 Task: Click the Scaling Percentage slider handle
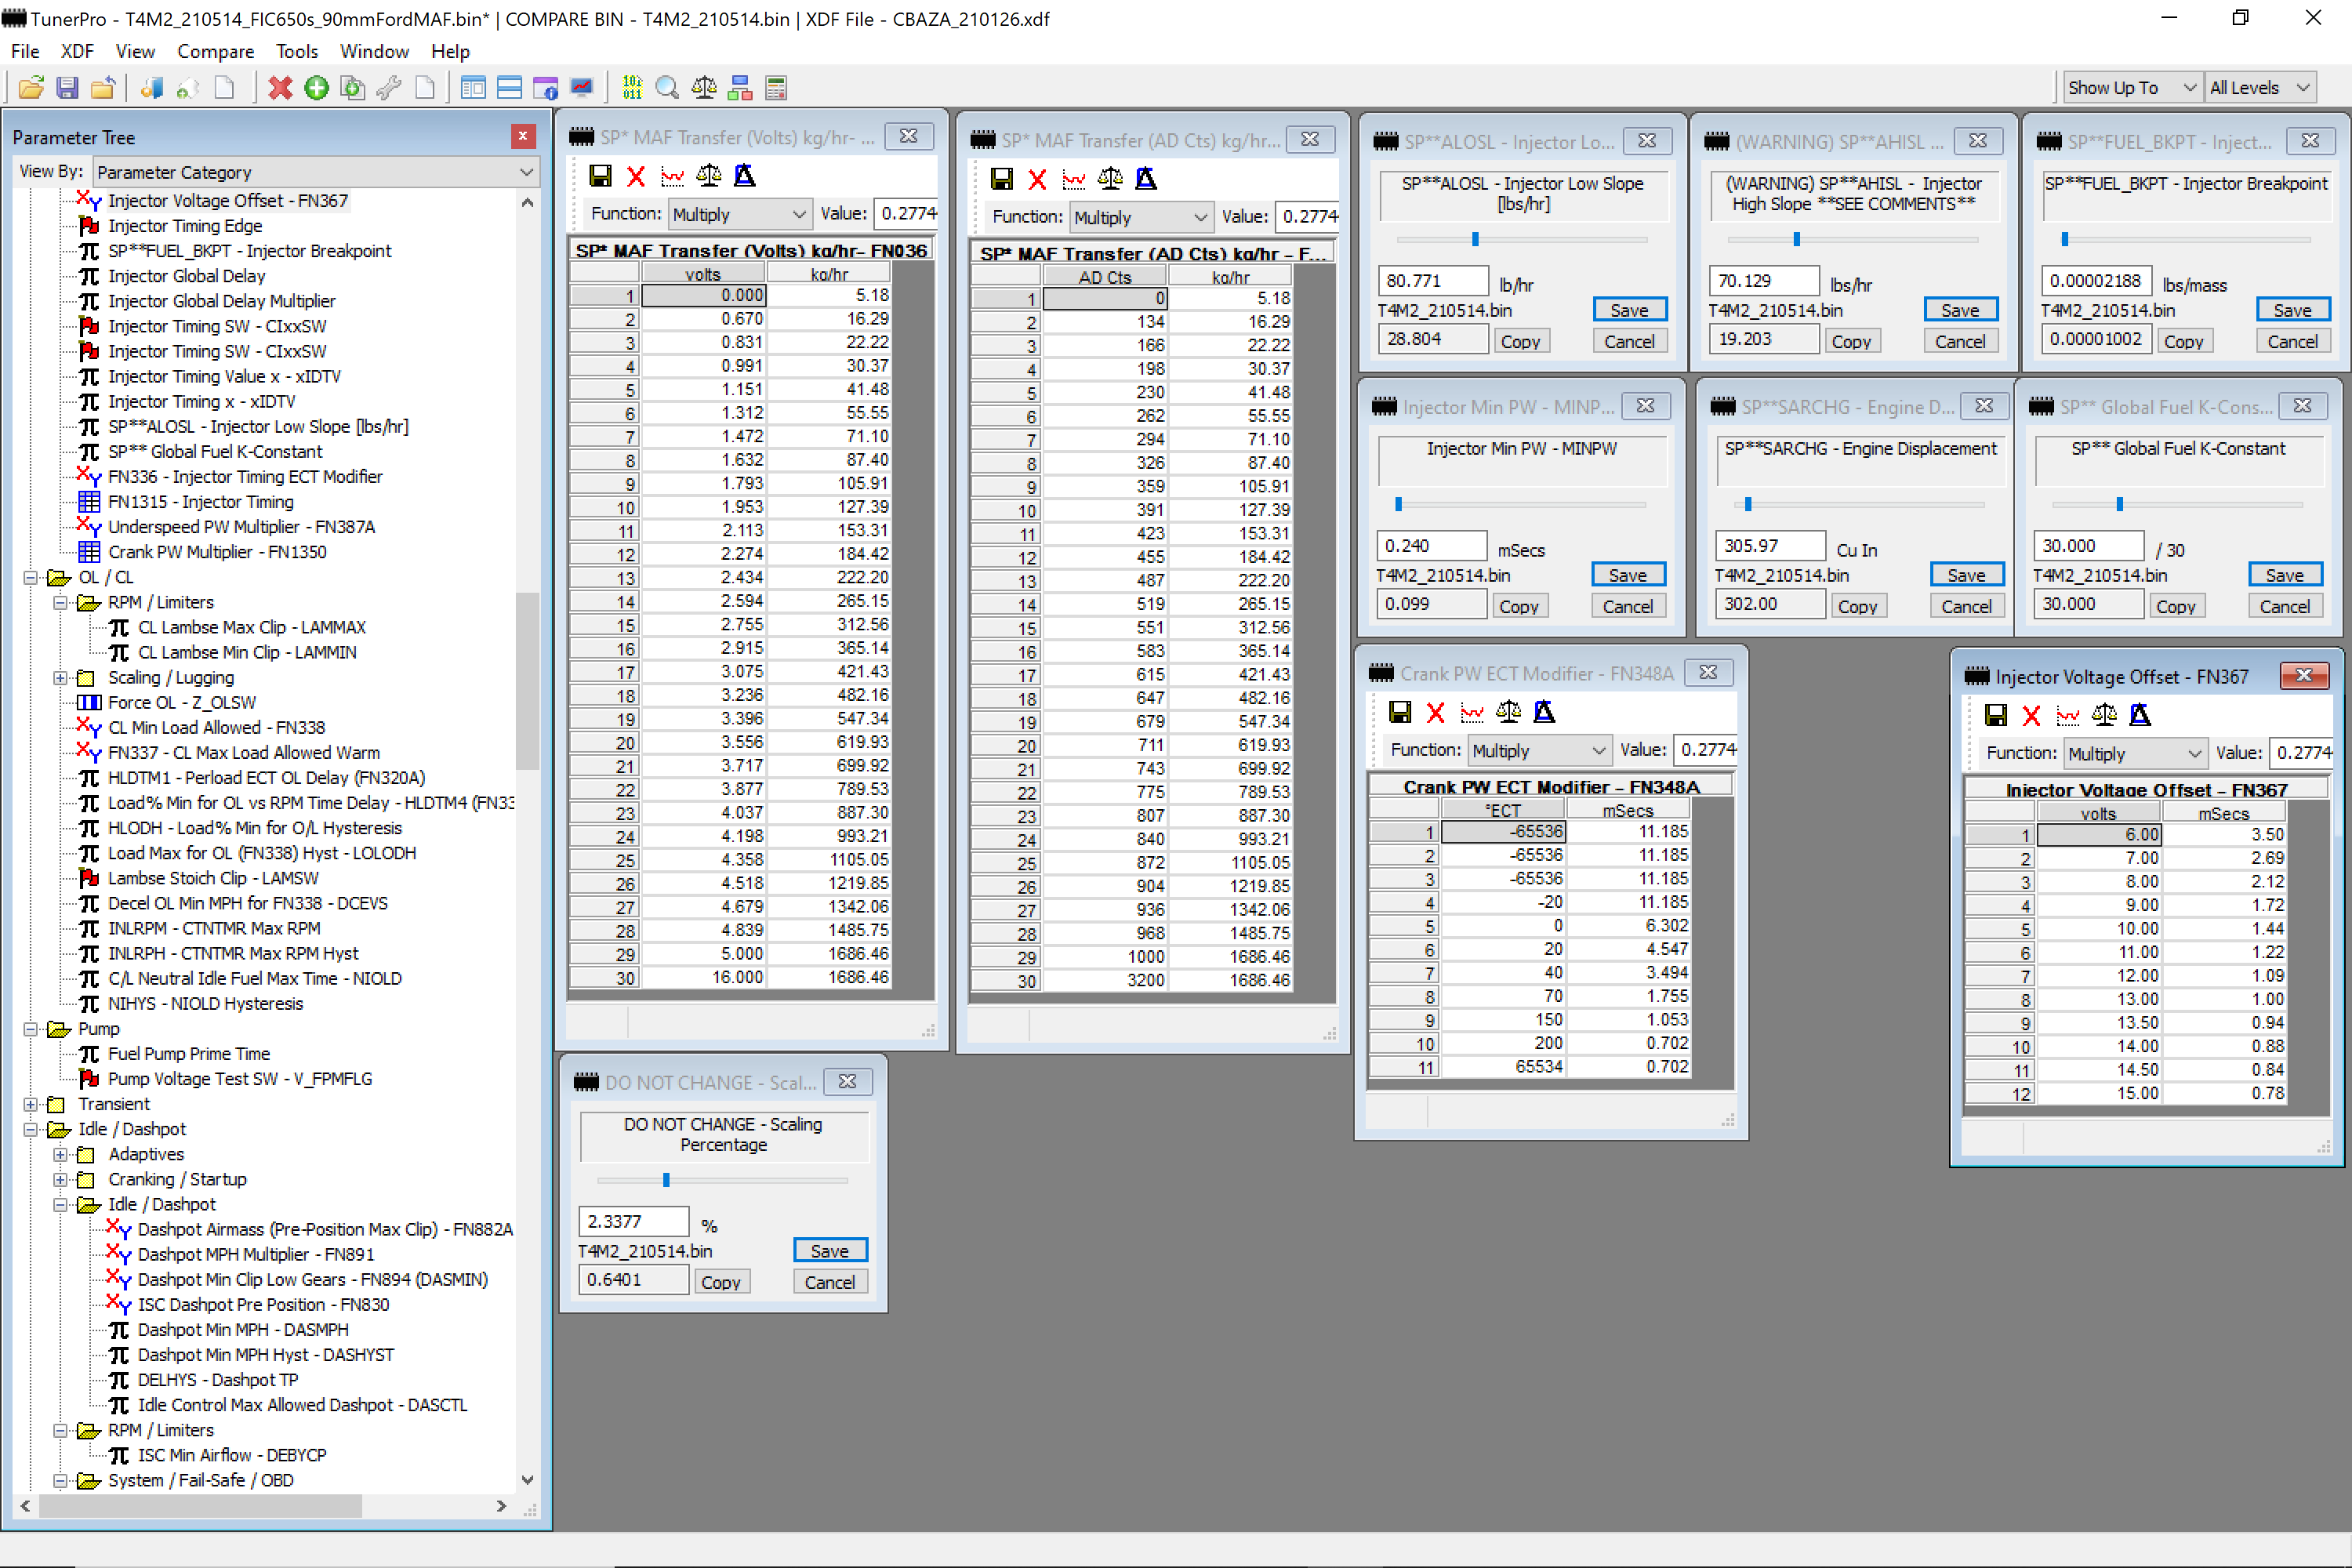tap(666, 1180)
